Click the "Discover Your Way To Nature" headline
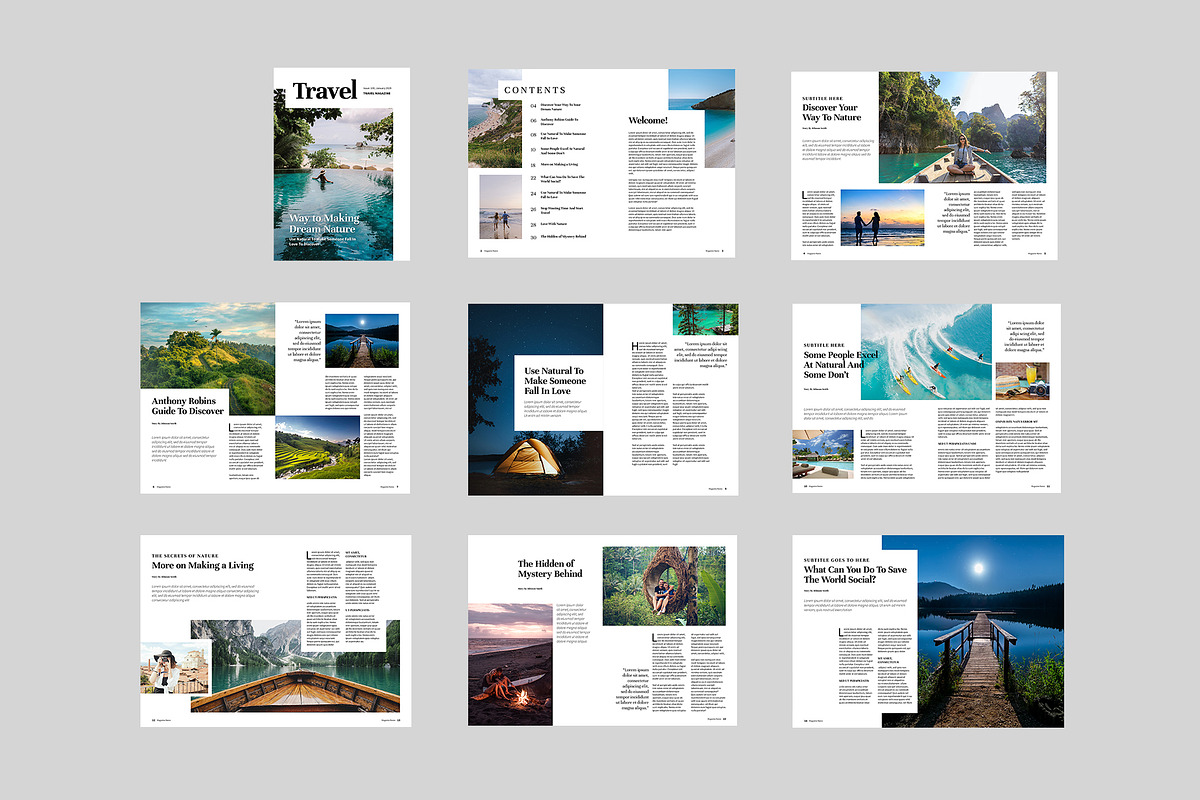Image resolution: width=1200 pixels, height=800 pixels. (x=831, y=112)
